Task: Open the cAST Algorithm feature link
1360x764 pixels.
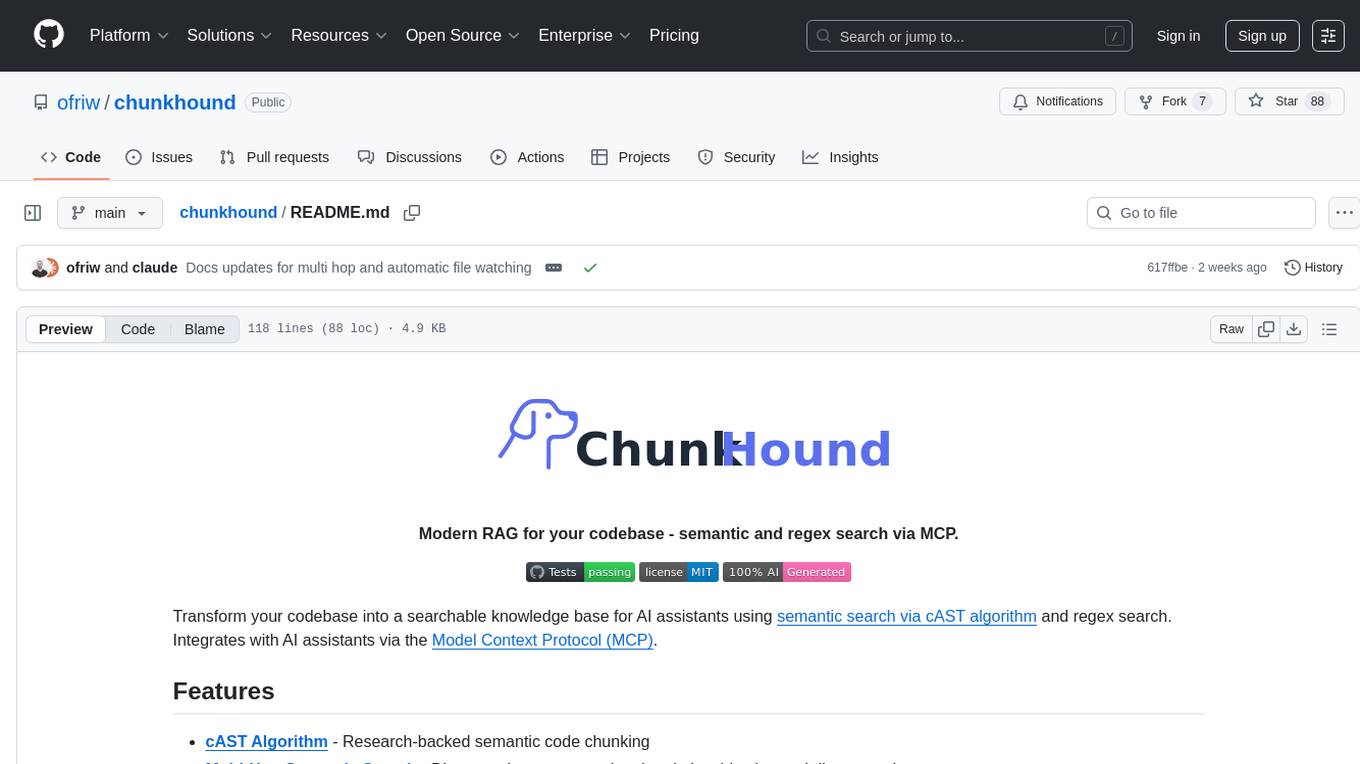Action: coord(266,741)
